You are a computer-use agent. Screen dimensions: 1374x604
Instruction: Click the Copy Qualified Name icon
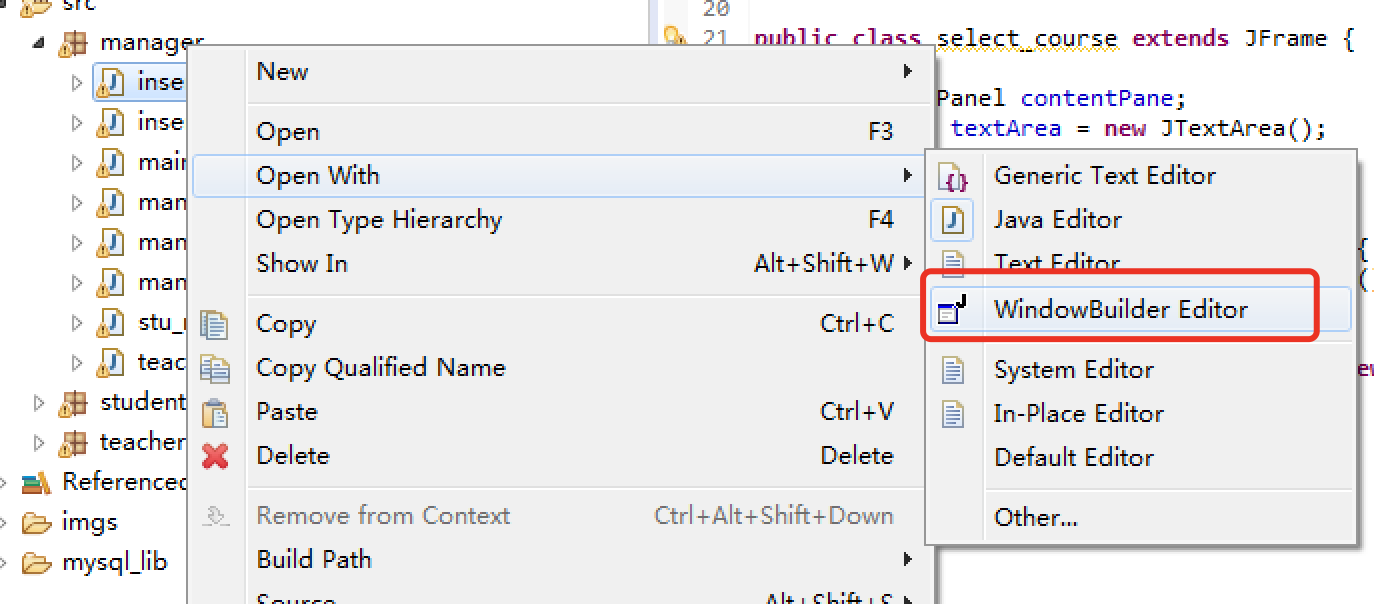point(215,368)
